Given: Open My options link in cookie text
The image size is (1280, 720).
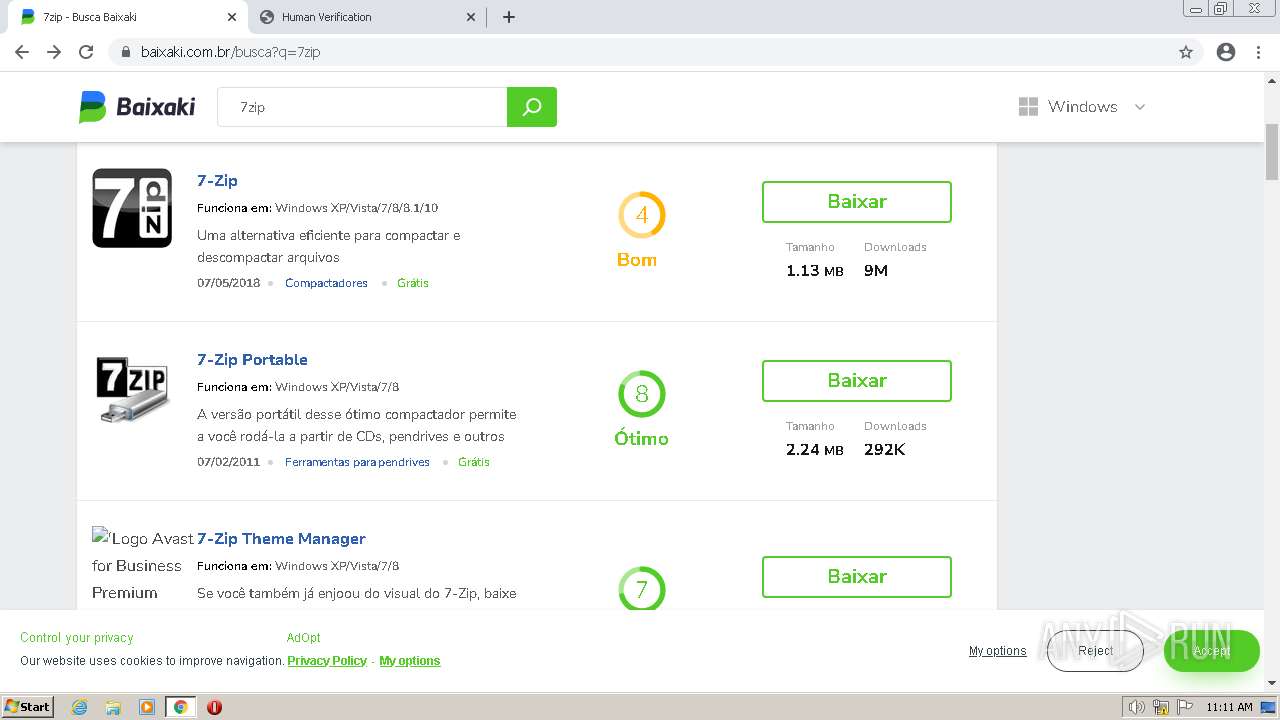Looking at the screenshot, I should coord(410,661).
